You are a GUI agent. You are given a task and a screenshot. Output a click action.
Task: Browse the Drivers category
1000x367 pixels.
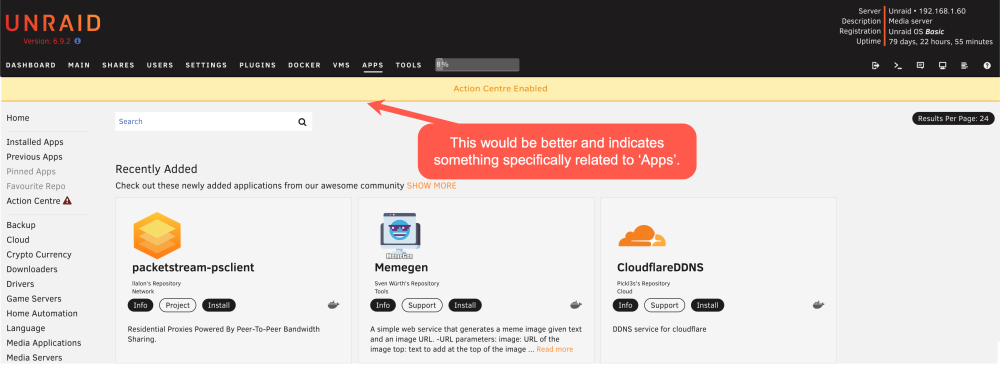point(20,284)
